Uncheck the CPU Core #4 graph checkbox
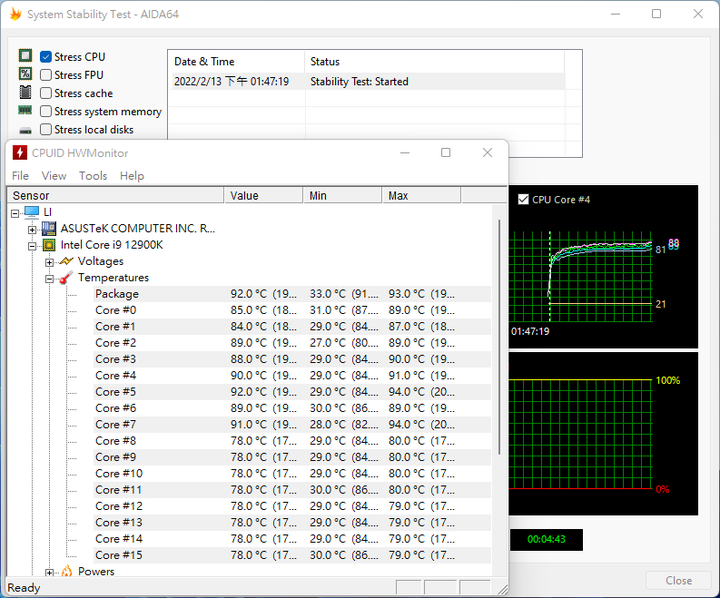Image resolution: width=720 pixels, height=598 pixels. click(x=523, y=199)
